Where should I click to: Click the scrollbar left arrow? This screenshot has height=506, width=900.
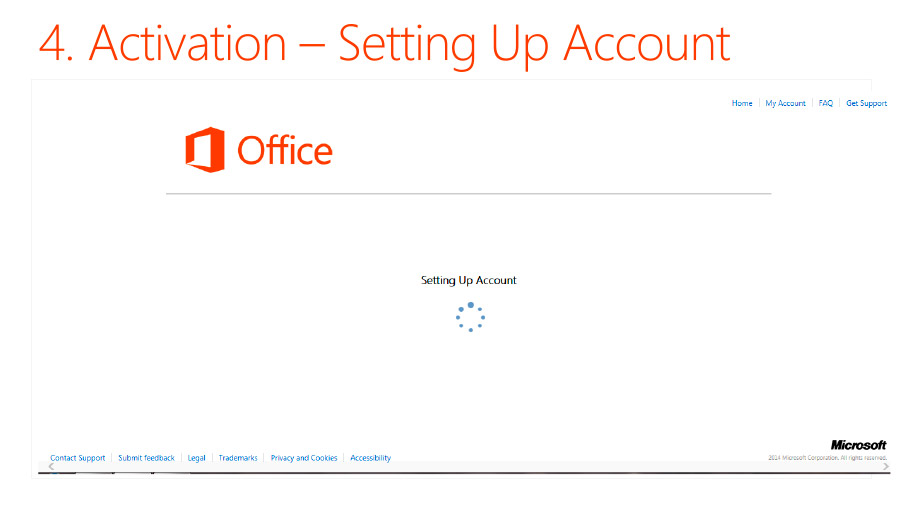click(52, 466)
